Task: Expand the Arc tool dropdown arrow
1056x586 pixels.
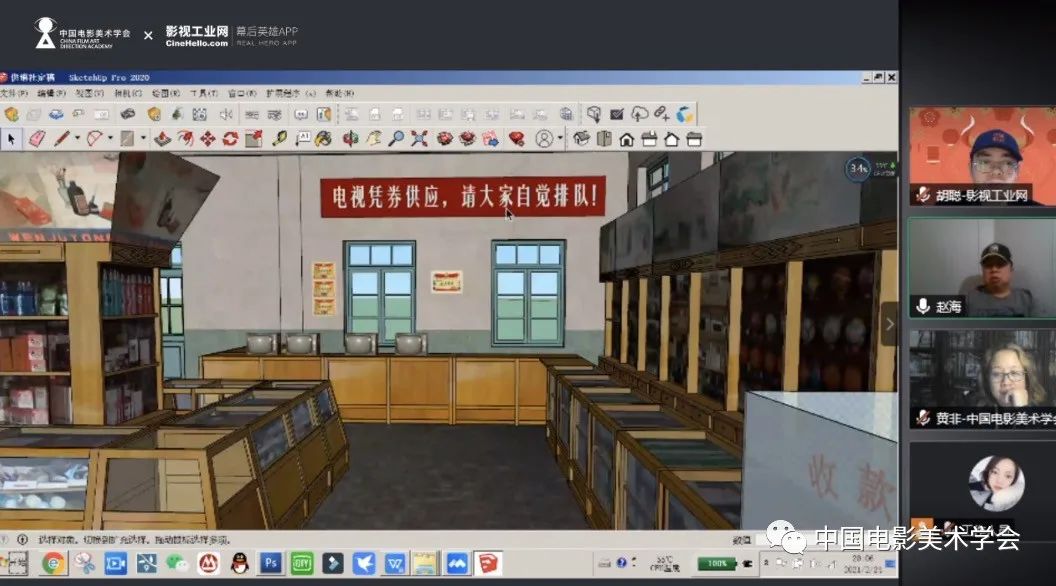Action: [x=110, y=139]
